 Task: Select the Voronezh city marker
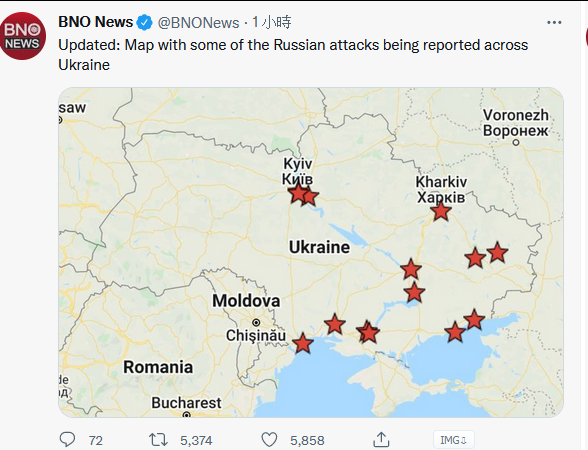pyautogui.click(x=516, y=142)
